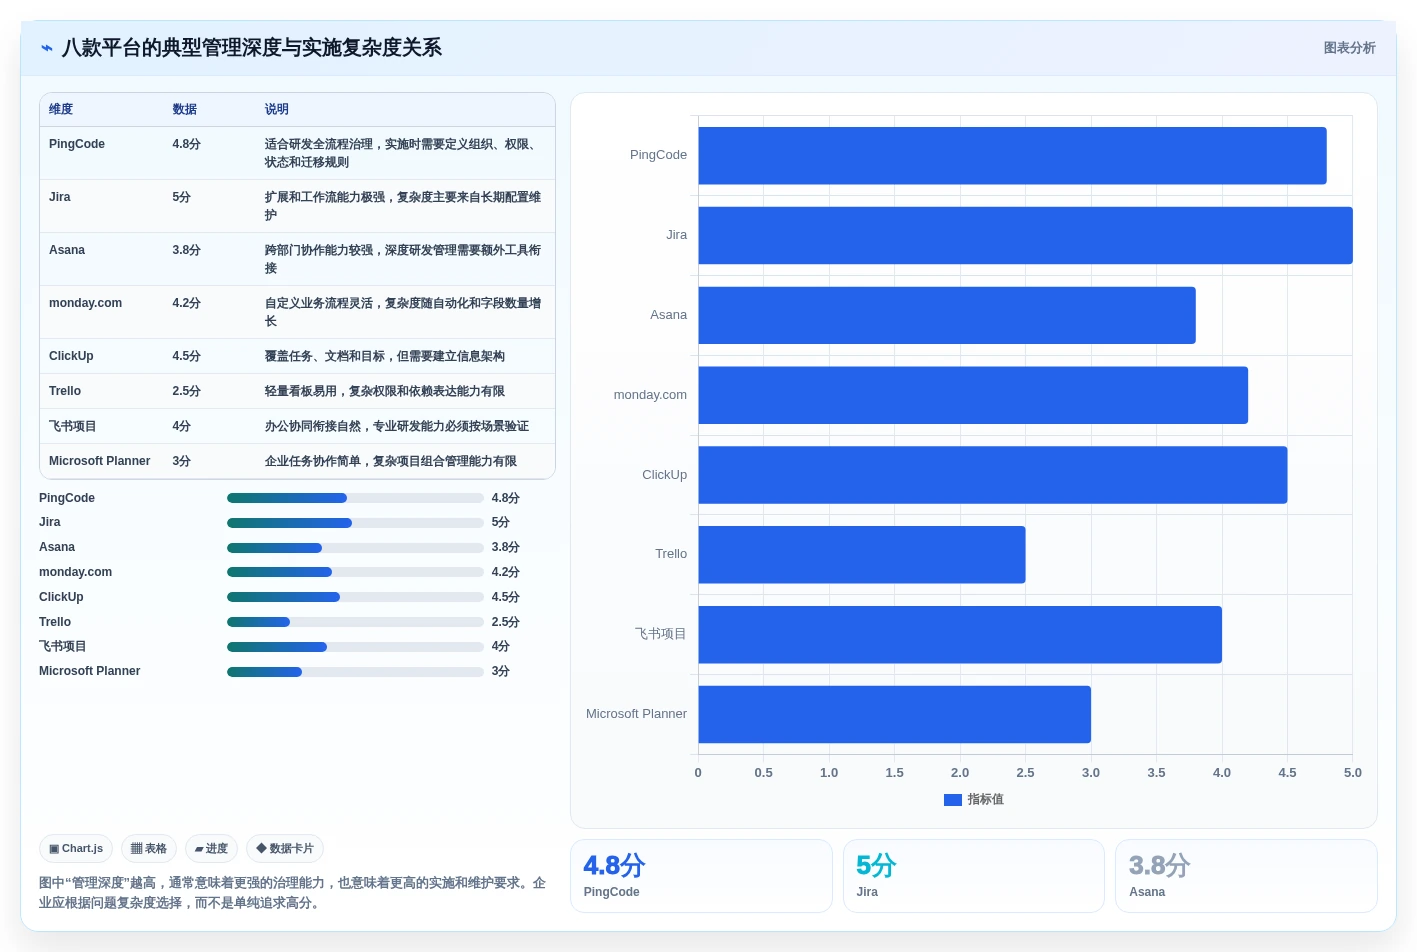The image size is (1417, 952).
Task: Click the 飞书项目 bar in the chart
Action: pos(960,635)
